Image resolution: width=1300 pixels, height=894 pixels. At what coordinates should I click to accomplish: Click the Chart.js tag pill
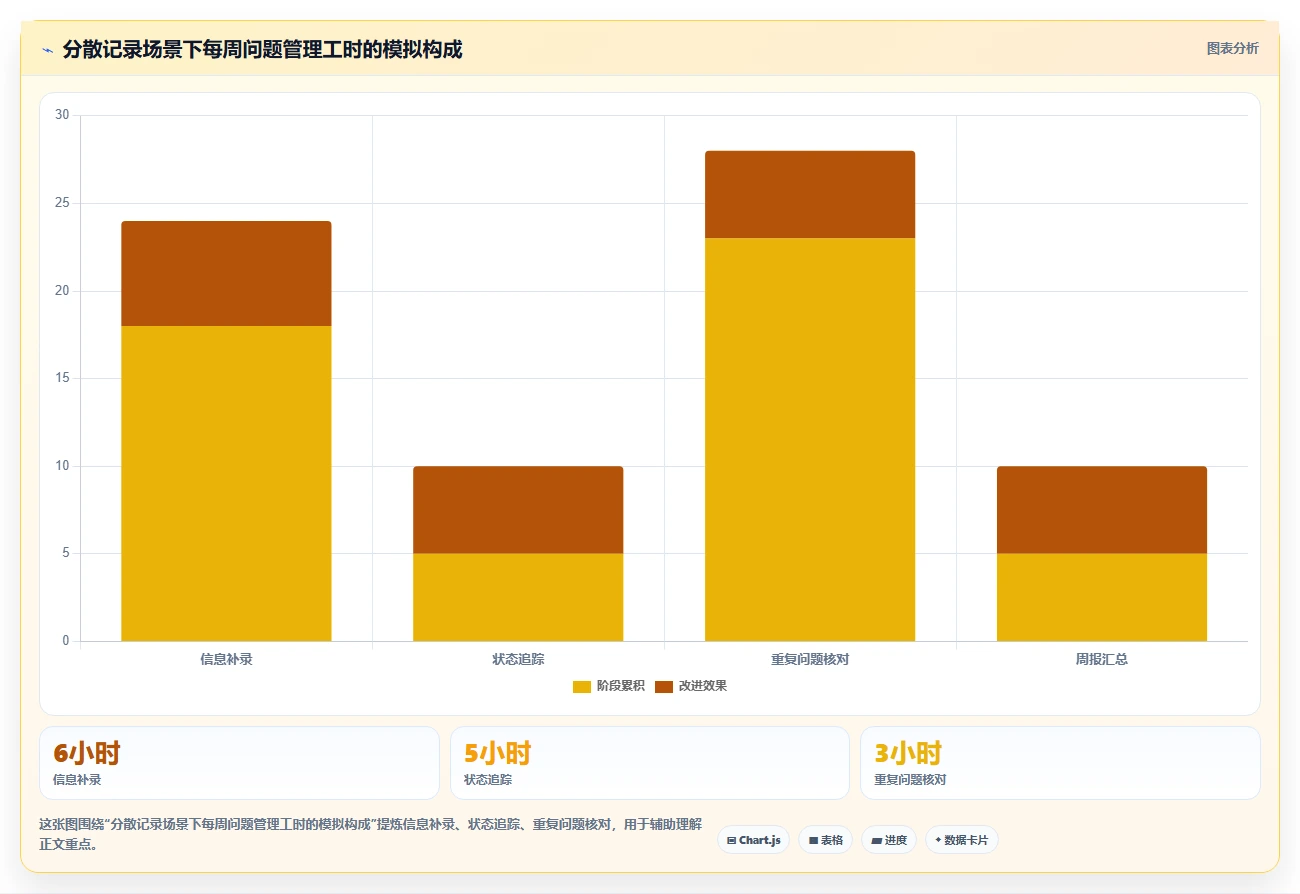(x=754, y=840)
